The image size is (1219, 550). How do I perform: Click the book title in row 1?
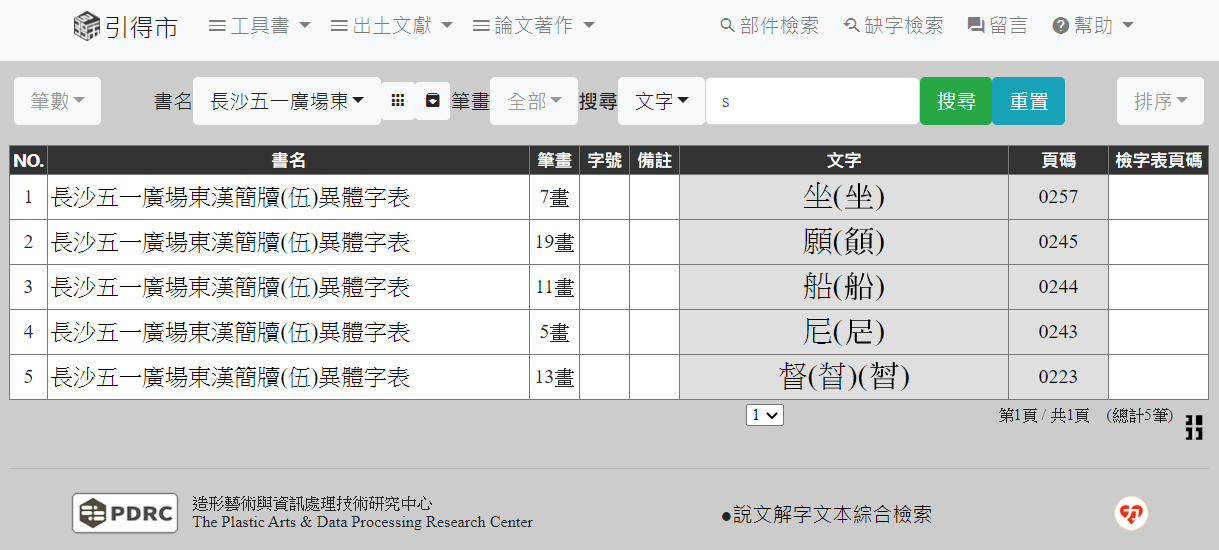pos(231,198)
